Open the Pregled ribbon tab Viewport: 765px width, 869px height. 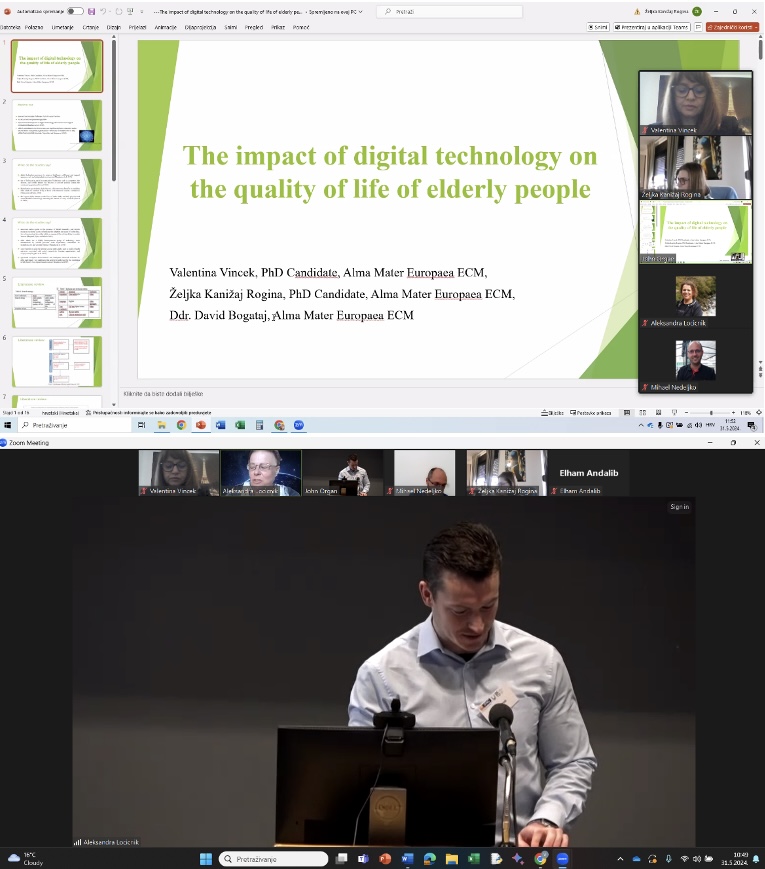pyautogui.click(x=254, y=27)
